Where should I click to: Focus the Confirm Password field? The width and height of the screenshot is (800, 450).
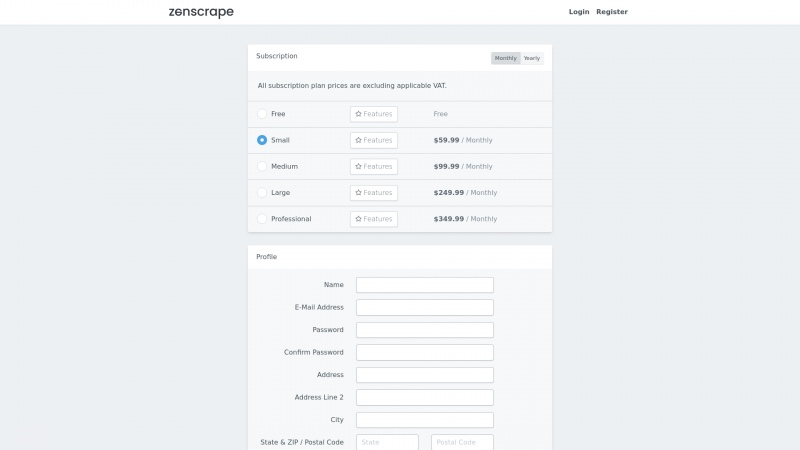[425, 352]
